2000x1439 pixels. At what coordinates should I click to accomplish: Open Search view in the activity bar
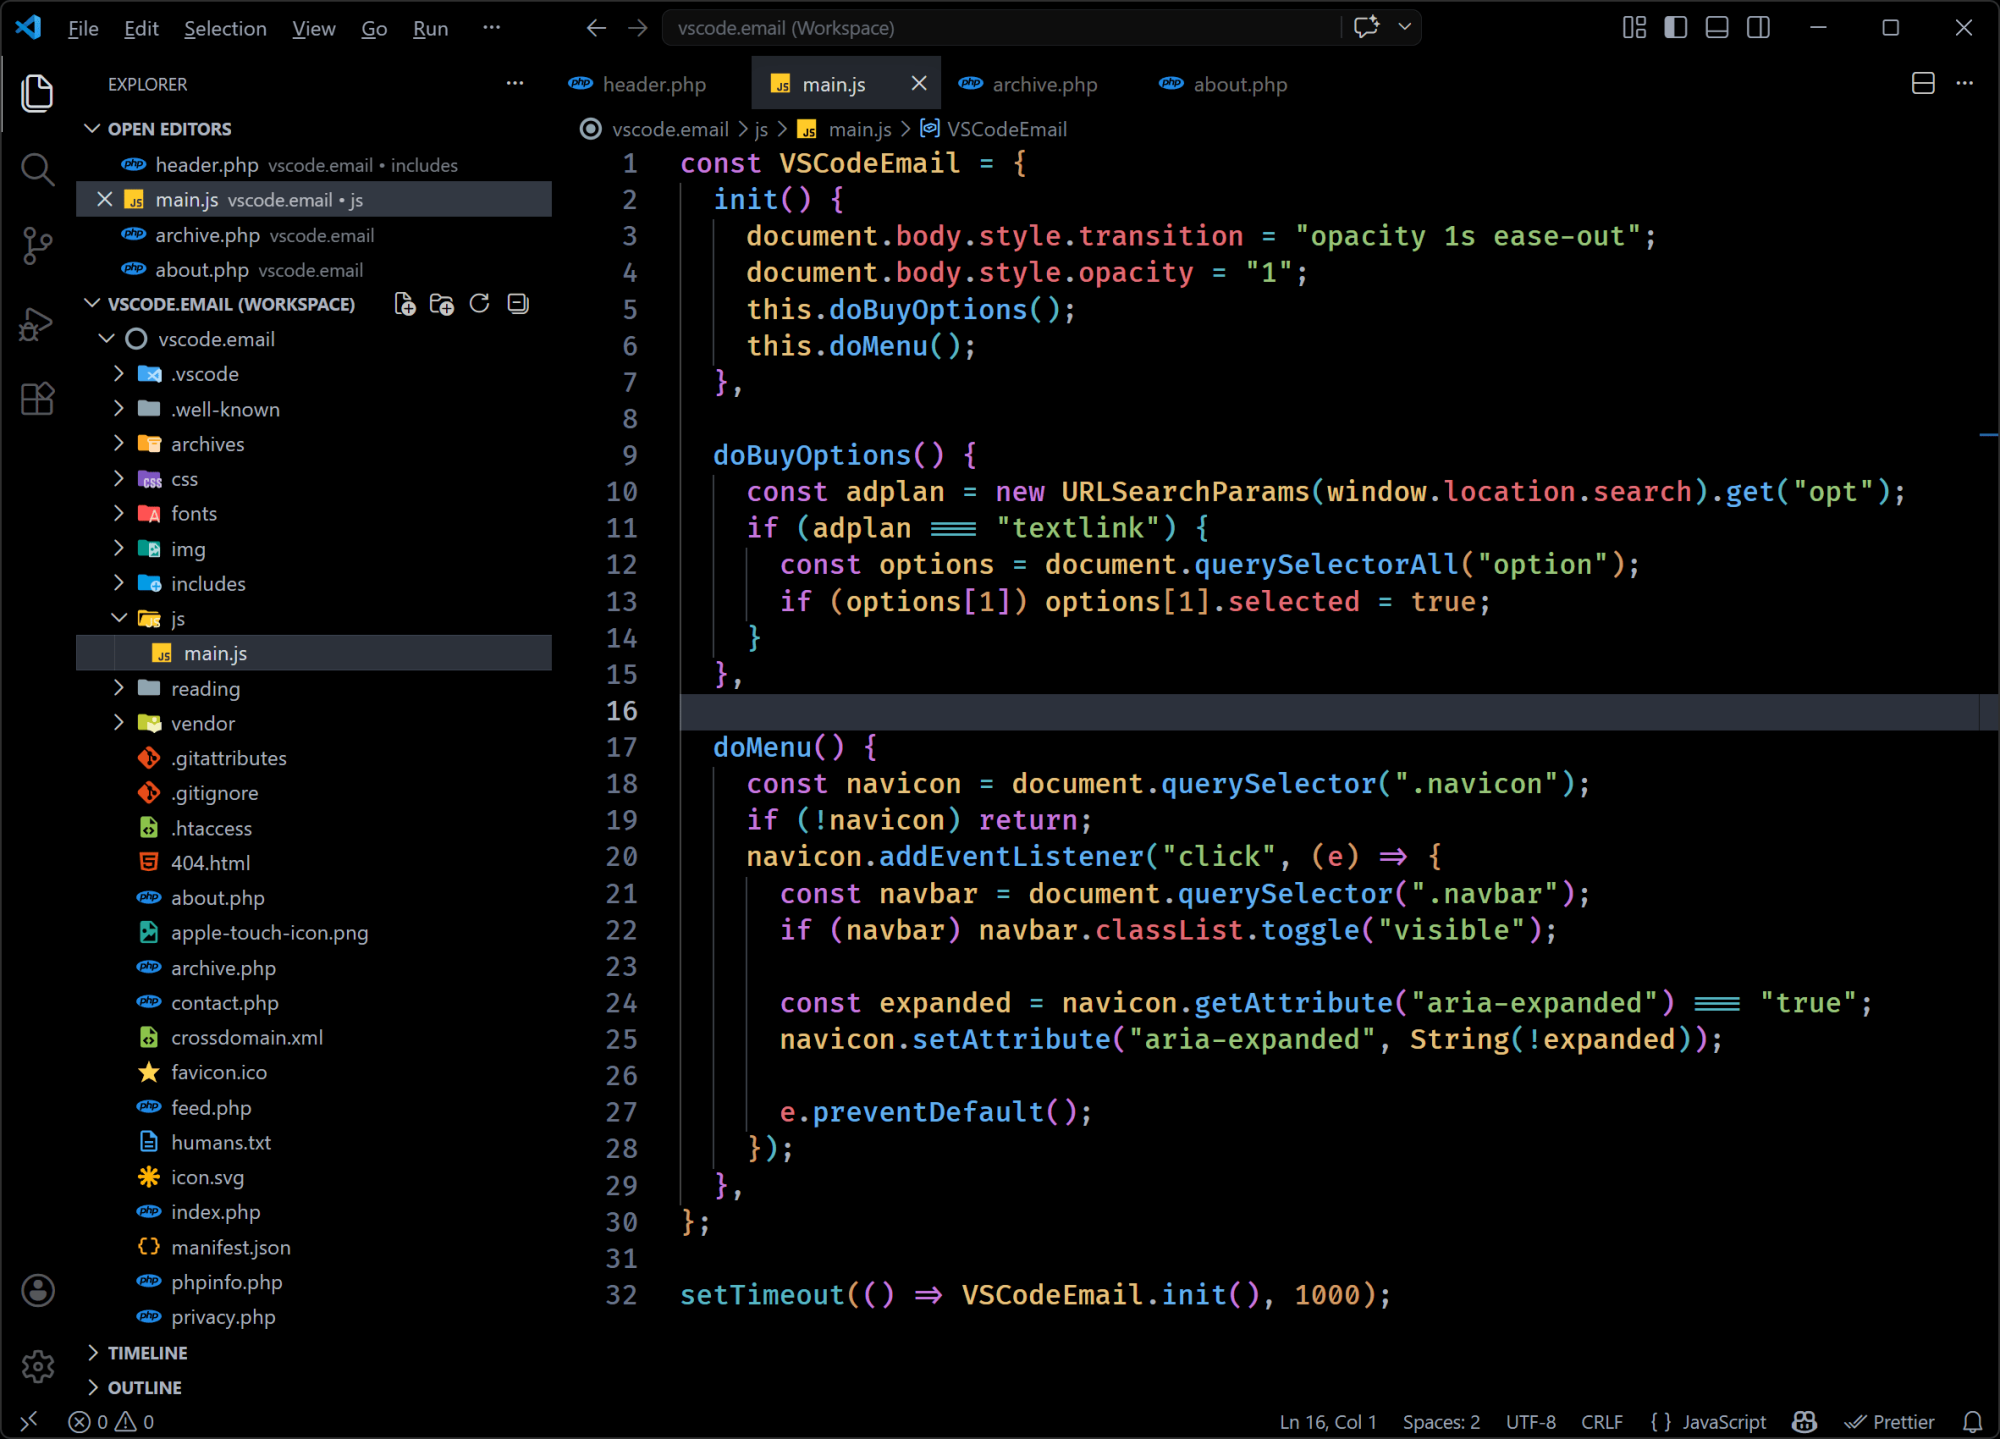coord(37,170)
